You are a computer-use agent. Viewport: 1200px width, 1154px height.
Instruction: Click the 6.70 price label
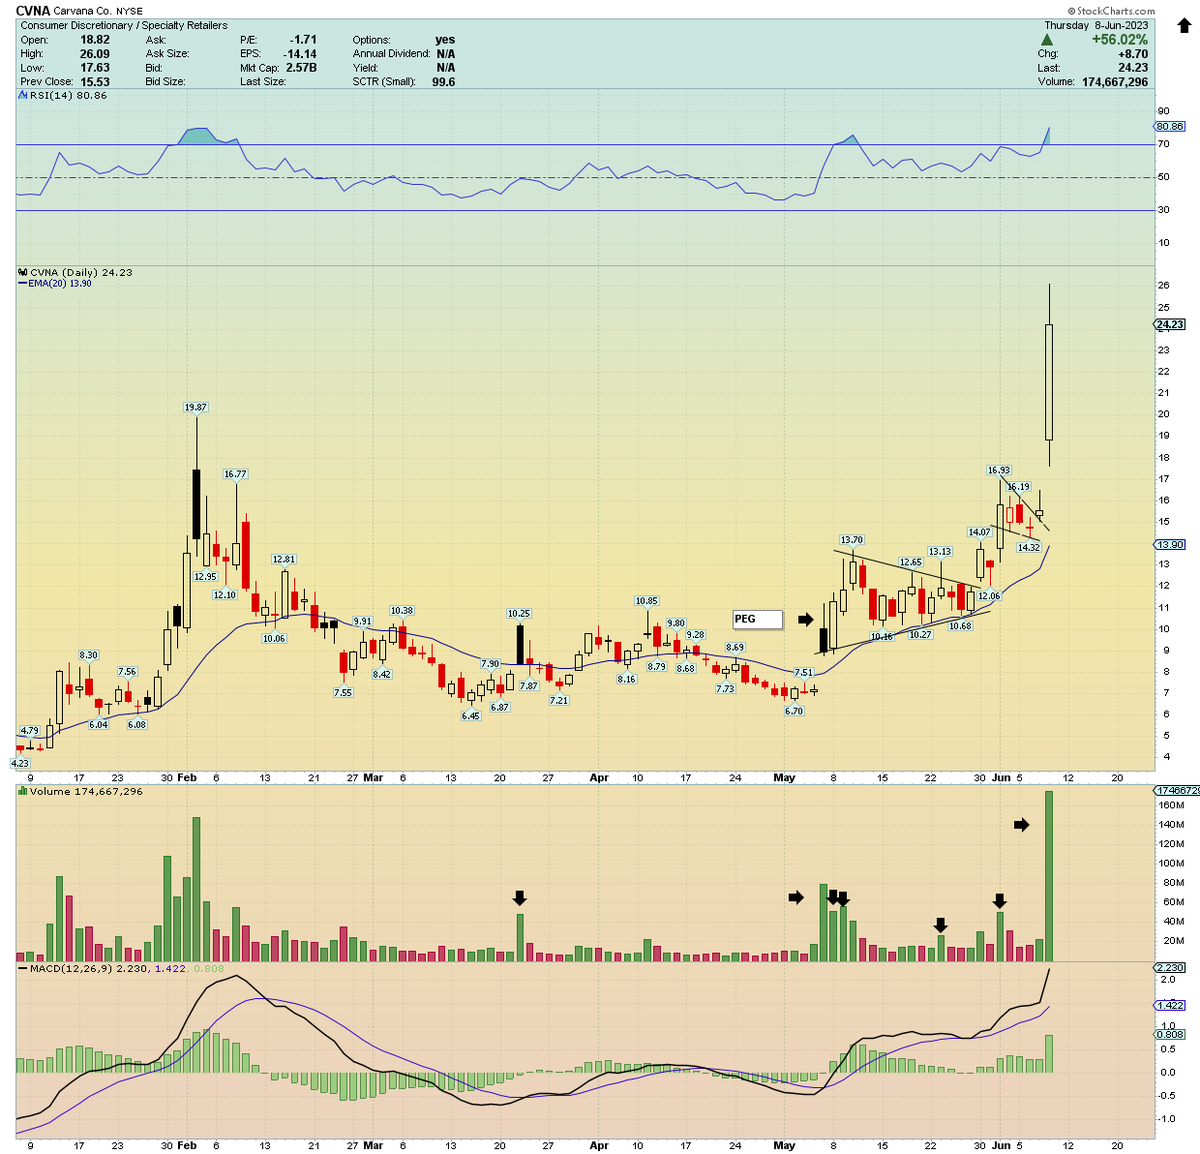(x=794, y=711)
